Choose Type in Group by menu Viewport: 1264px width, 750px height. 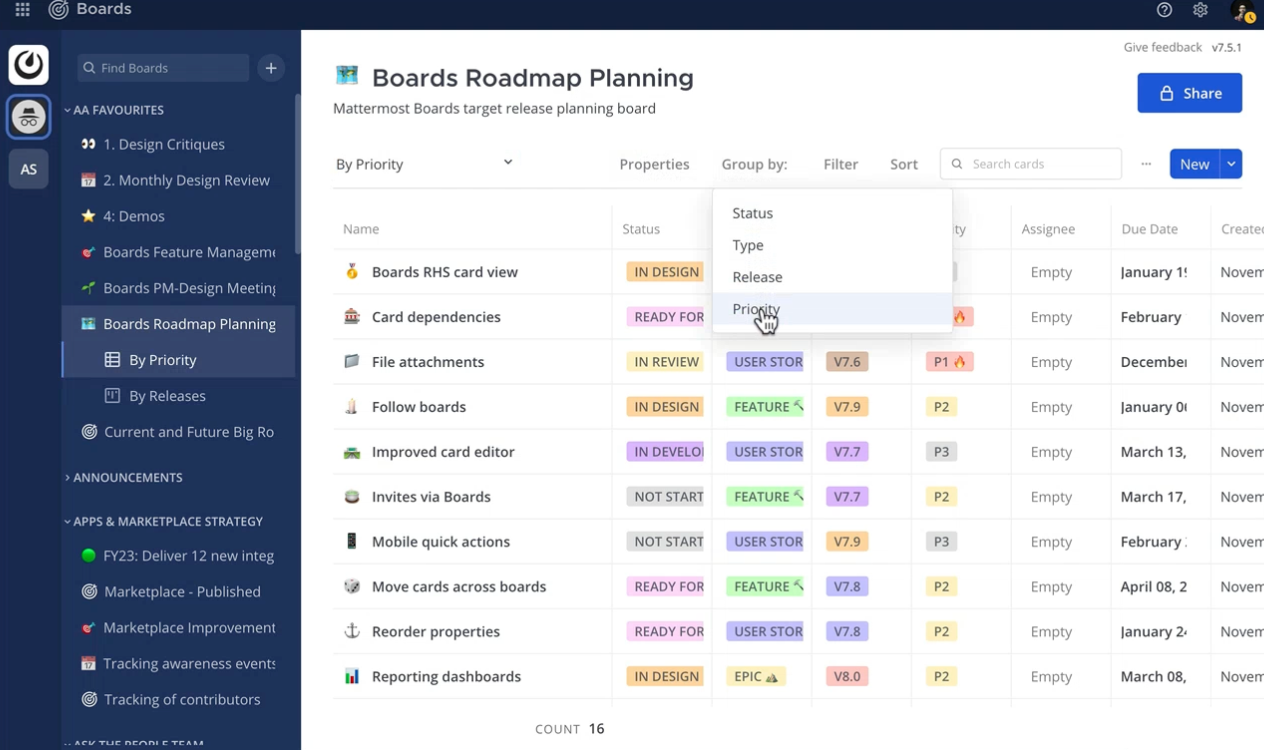(832, 245)
